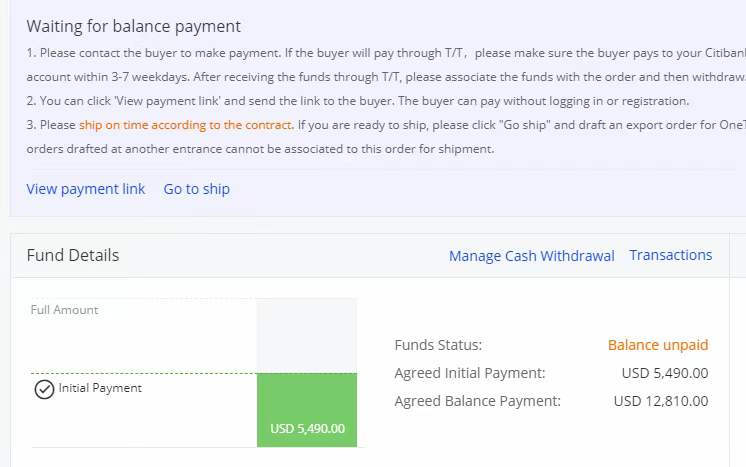This screenshot has height=467, width=746.
Task: Click the Initial Payment checkmark icon
Action: coord(44,389)
